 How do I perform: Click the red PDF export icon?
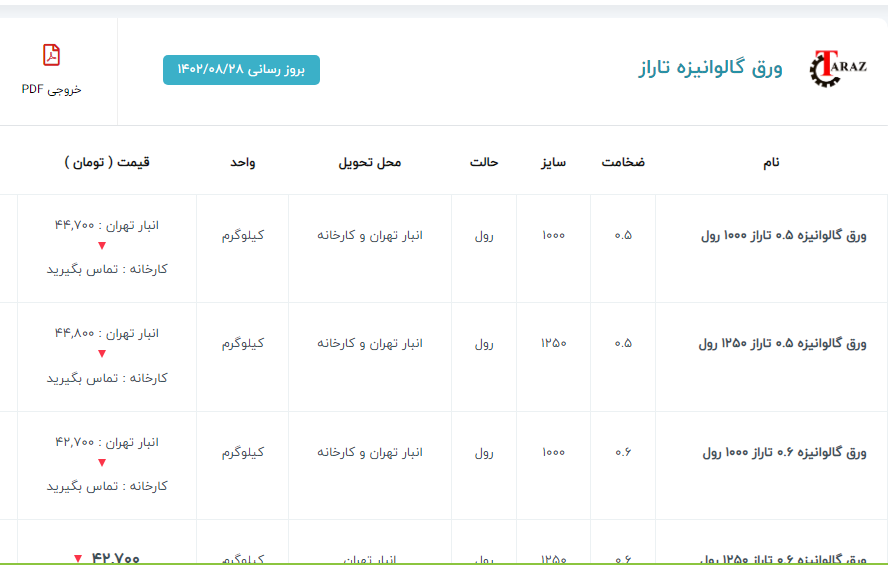pyautogui.click(x=51, y=55)
